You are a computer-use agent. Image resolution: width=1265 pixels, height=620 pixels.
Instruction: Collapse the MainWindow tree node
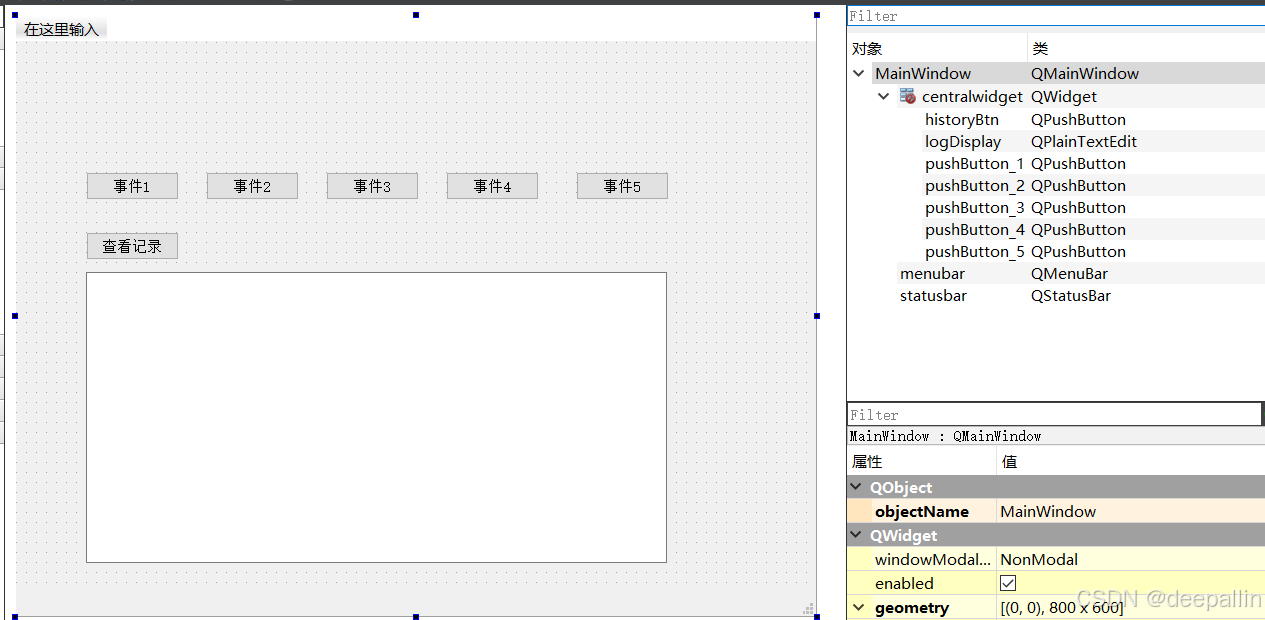pyautogui.click(x=858, y=73)
